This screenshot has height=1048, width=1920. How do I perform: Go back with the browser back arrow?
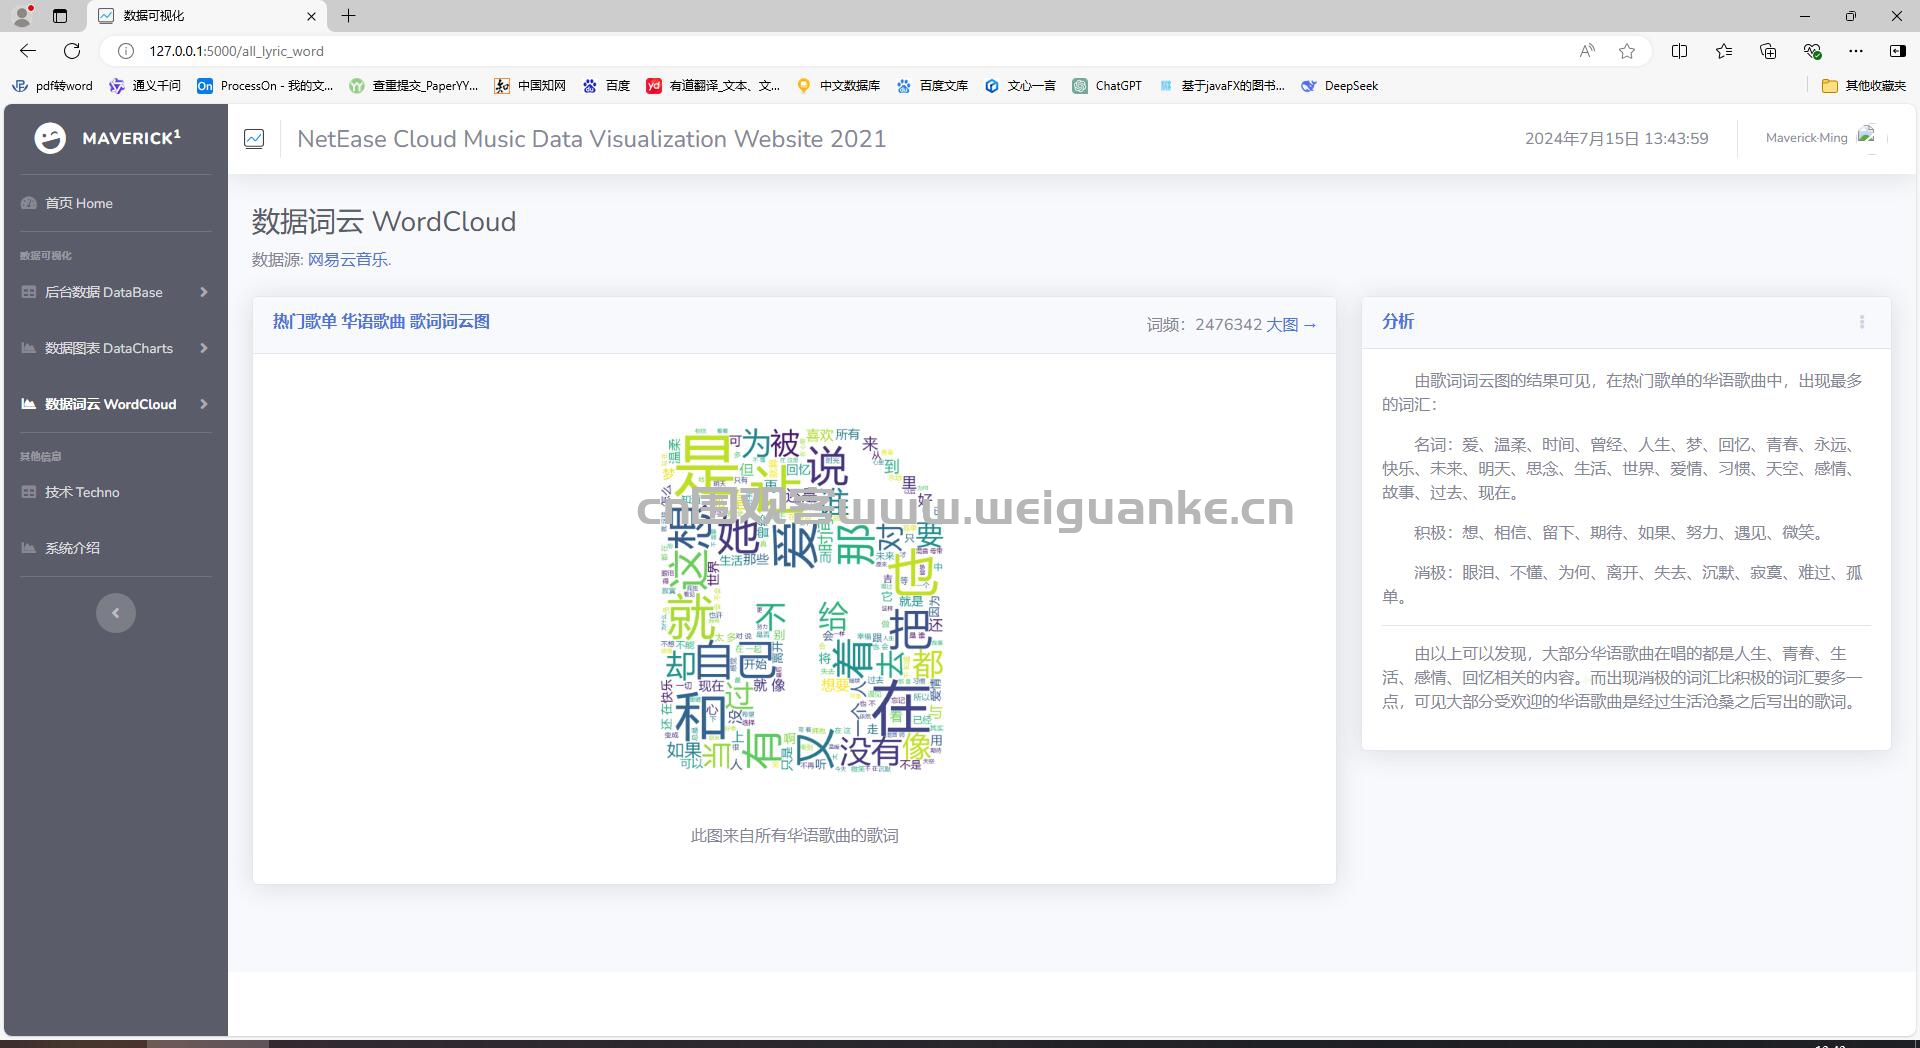coord(27,51)
